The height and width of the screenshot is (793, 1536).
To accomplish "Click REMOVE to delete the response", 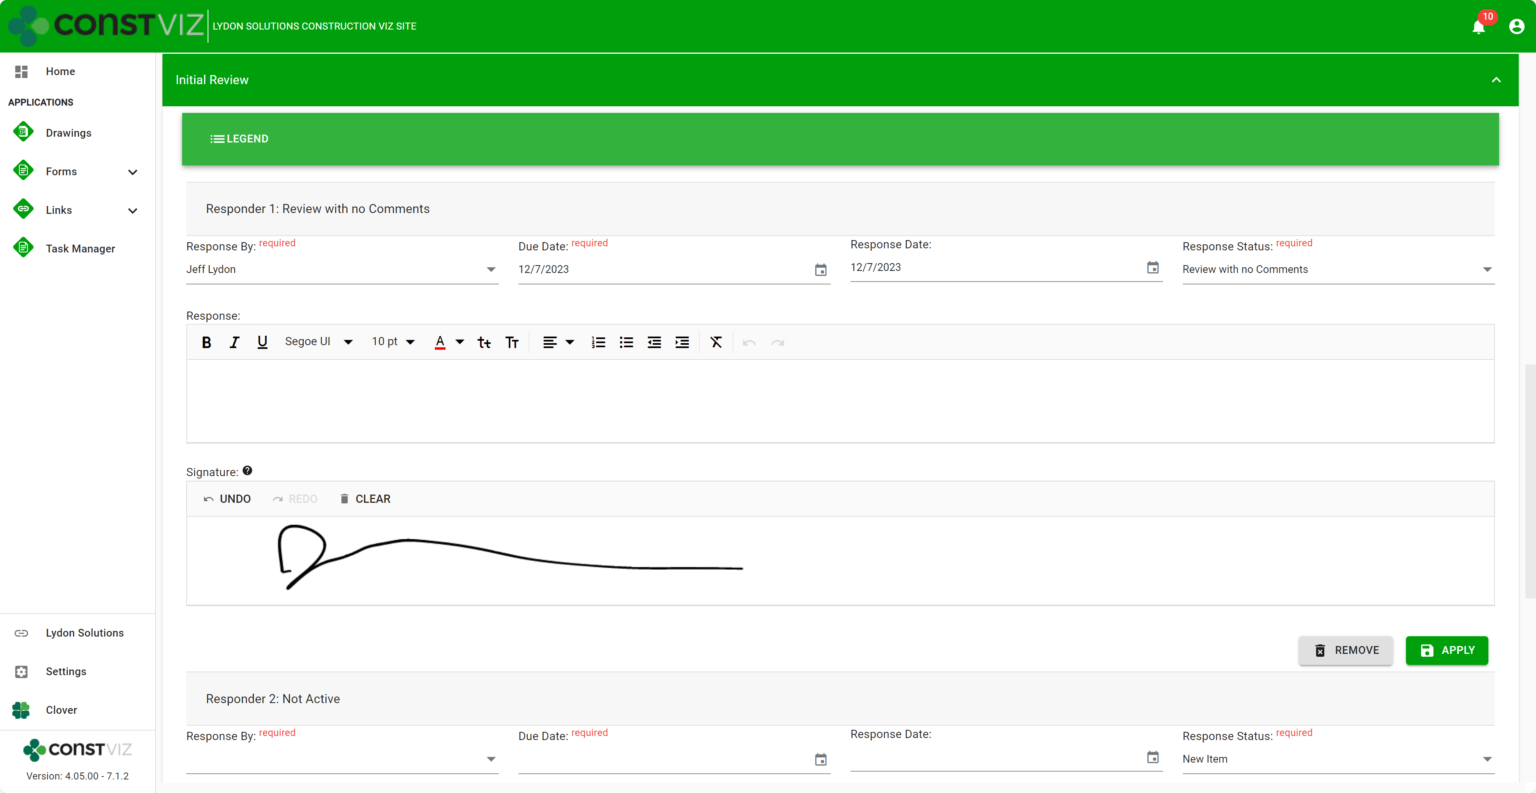I will (x=1345, y=650).
